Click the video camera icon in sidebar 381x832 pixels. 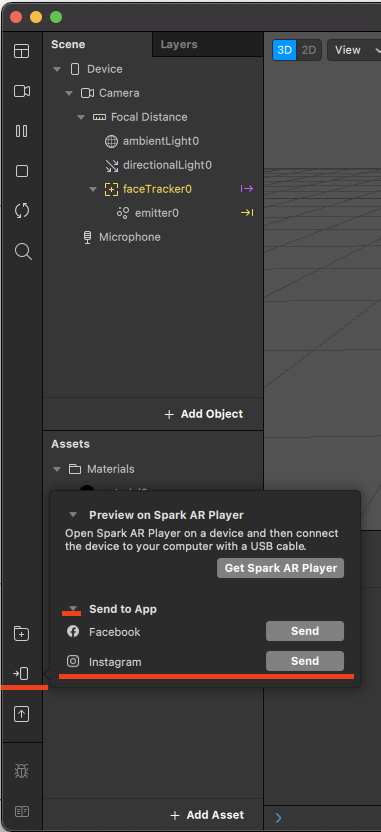(x=22, y=91)
